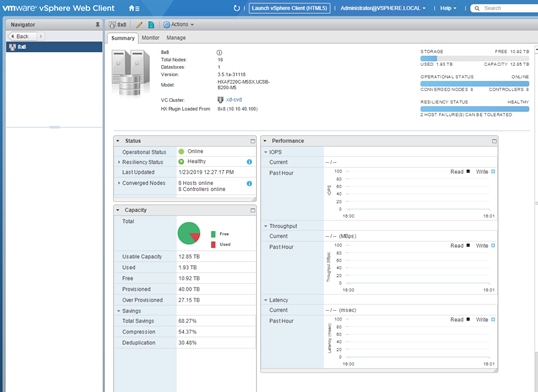Image resolution: width=538 pixels, height=392 pixels.
Task: Collapse the IOPS section
Action: 266,152
